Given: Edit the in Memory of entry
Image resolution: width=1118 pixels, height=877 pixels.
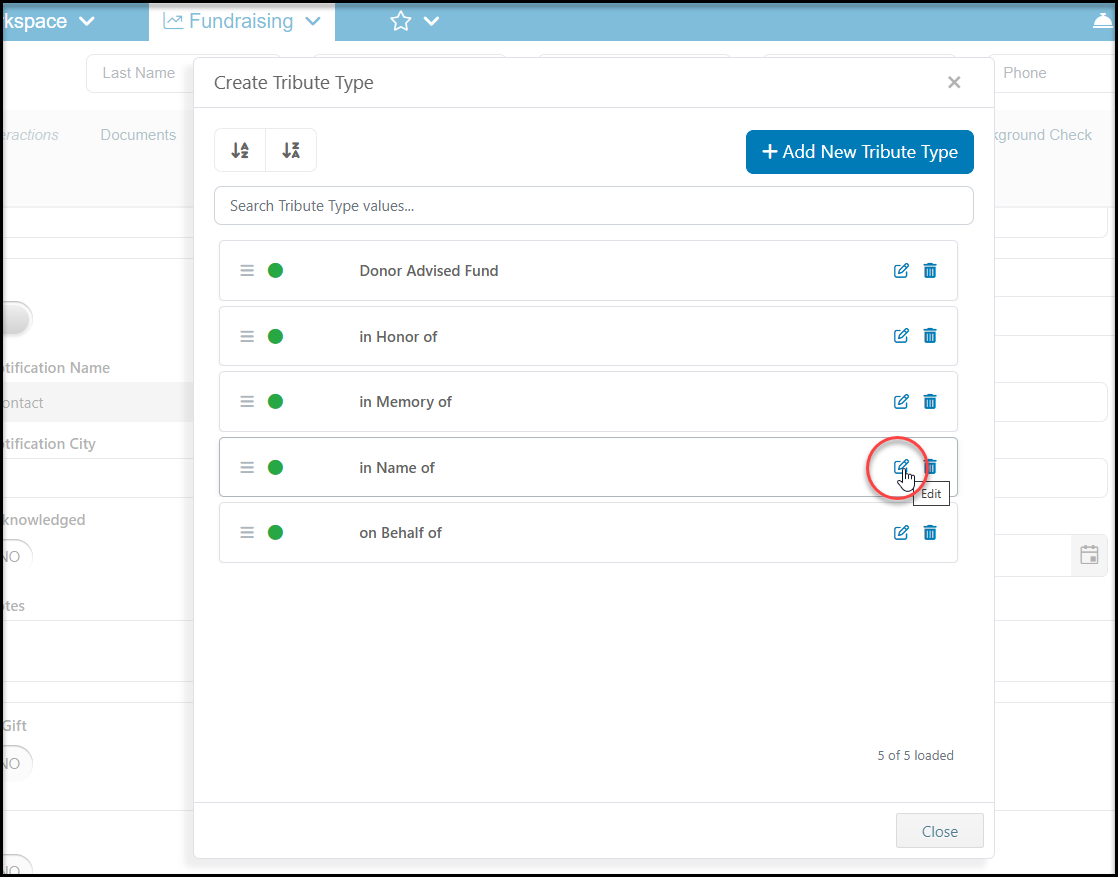Looking at the screenshot, I should pyautogui.click(x=901, y=401).
